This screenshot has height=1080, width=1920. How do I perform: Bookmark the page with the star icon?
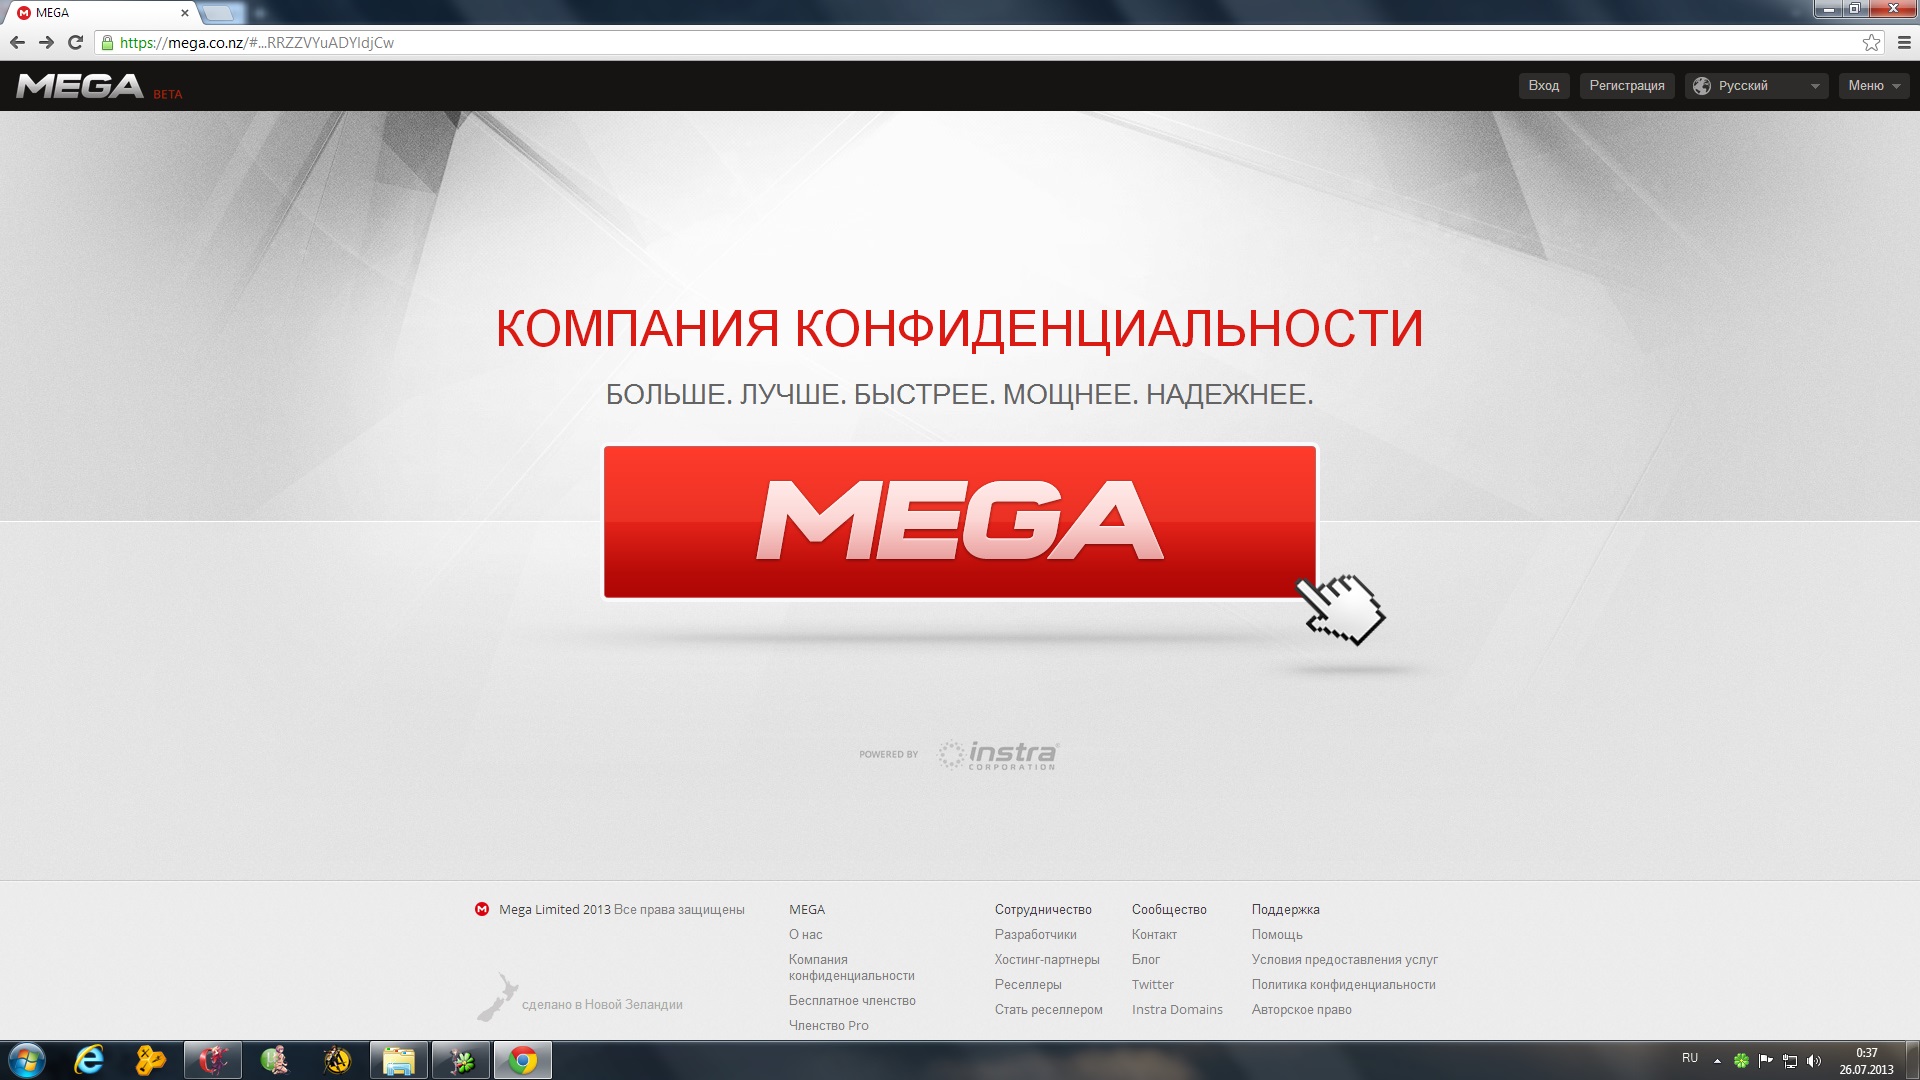[1871, 42]
